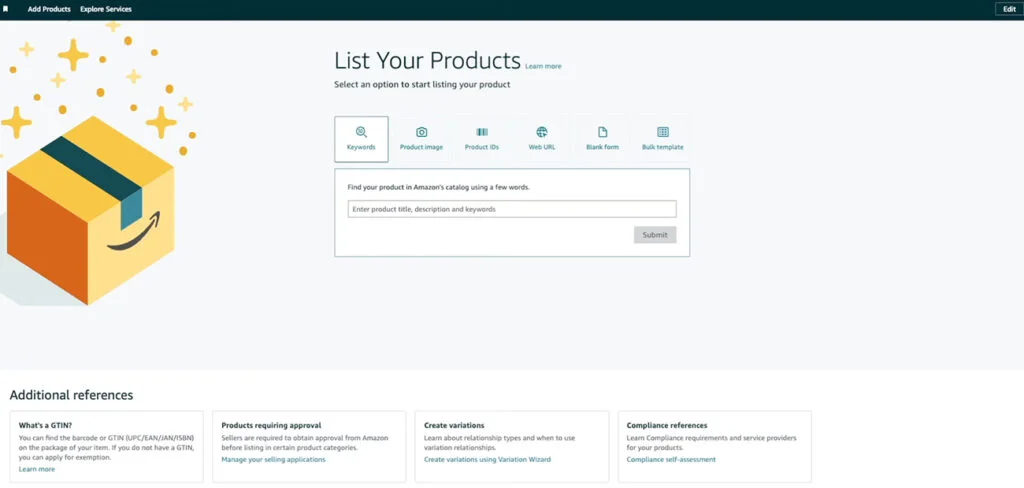The width and height of the screenshot is (1024, 488).
Task: Click the Compliance references heading
Action: tap(667, 425)
